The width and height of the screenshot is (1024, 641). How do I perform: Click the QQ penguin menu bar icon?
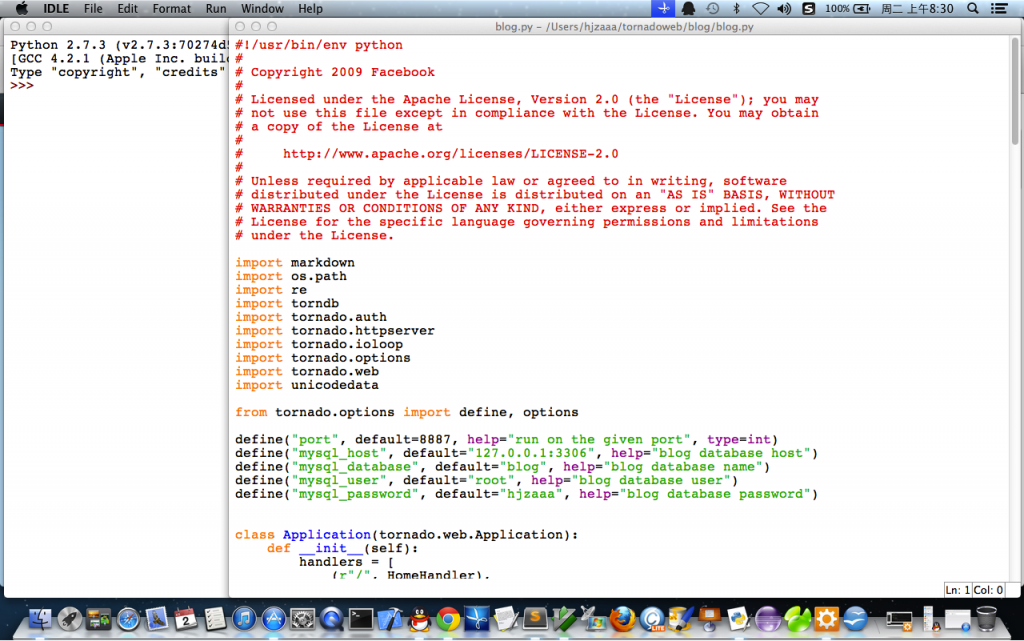[688, 8]
